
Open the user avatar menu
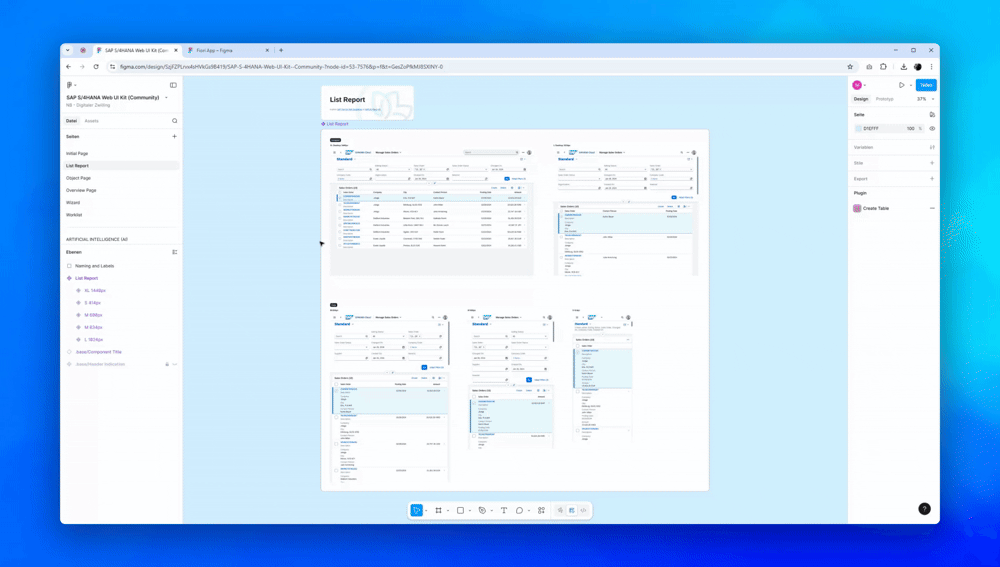click(x=857, y=85)
